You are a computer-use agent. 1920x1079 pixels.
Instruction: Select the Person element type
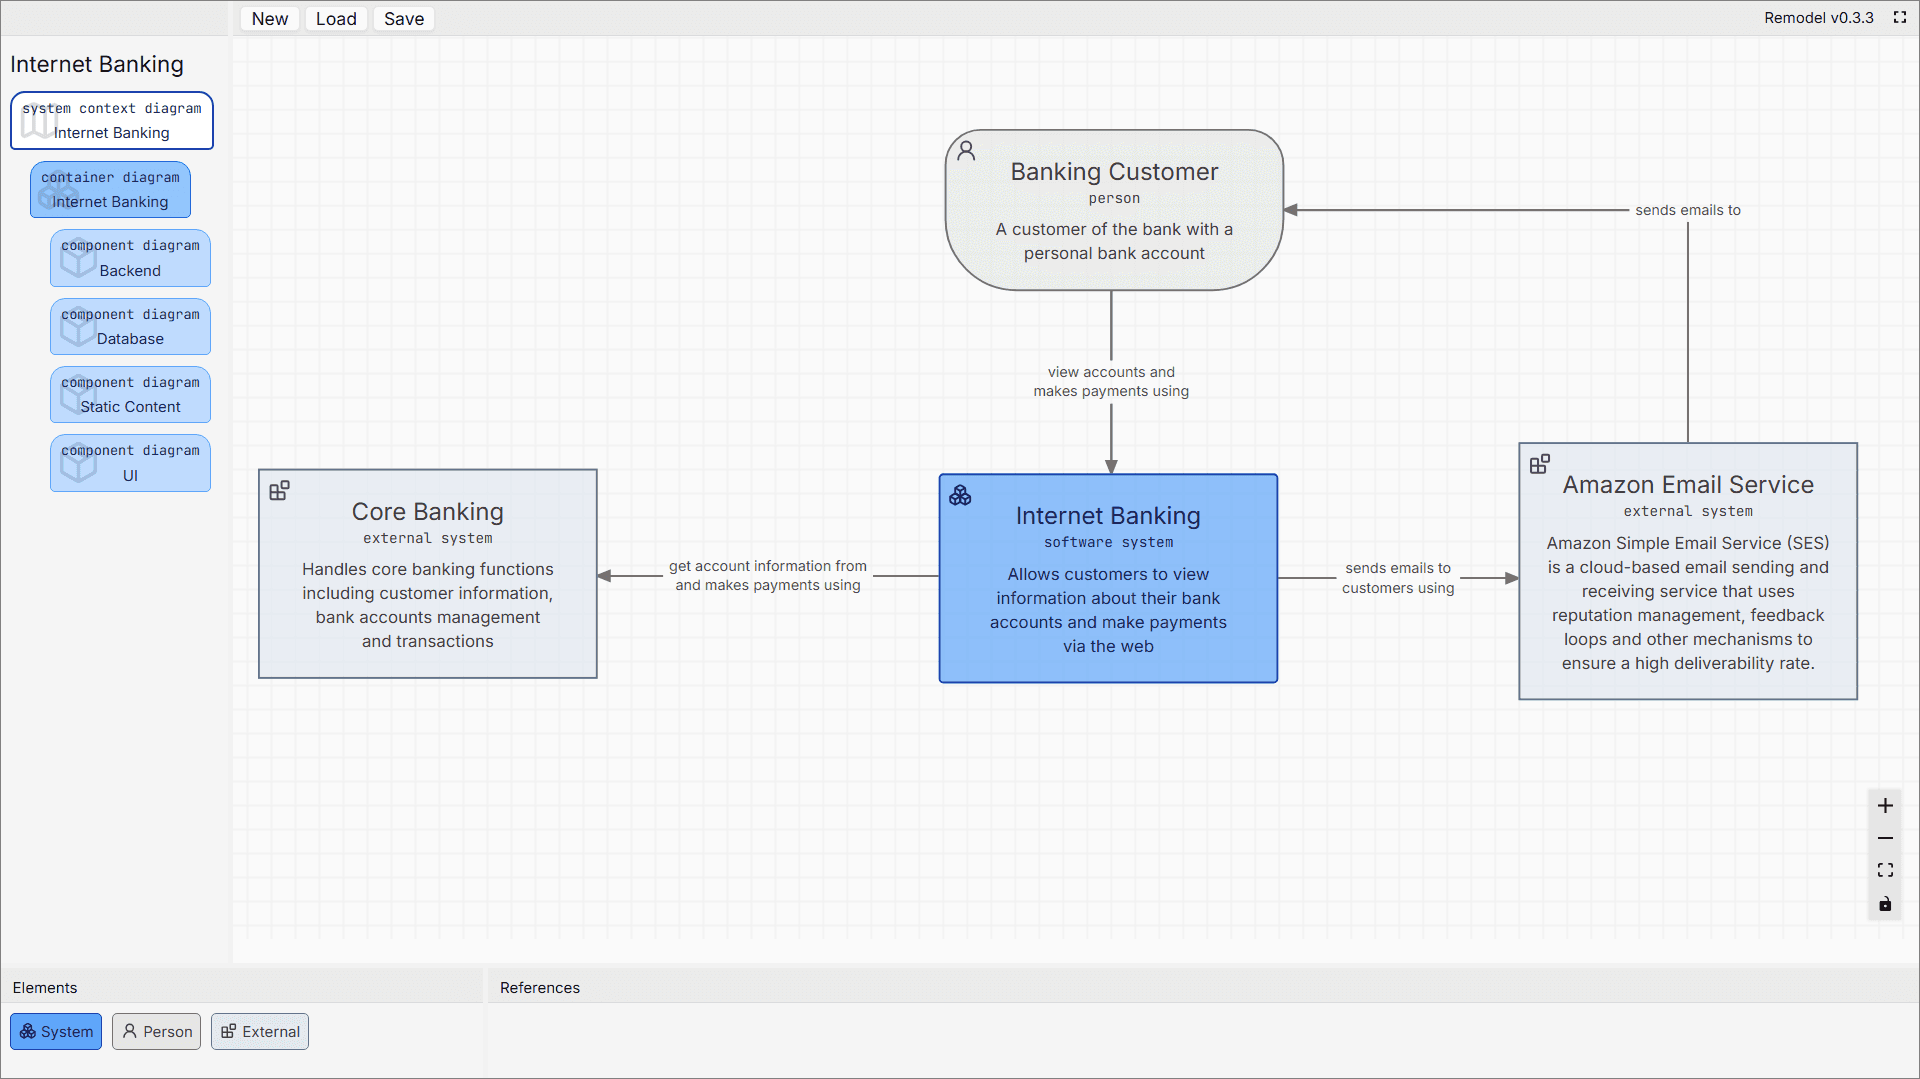[x=157, y=1031]
